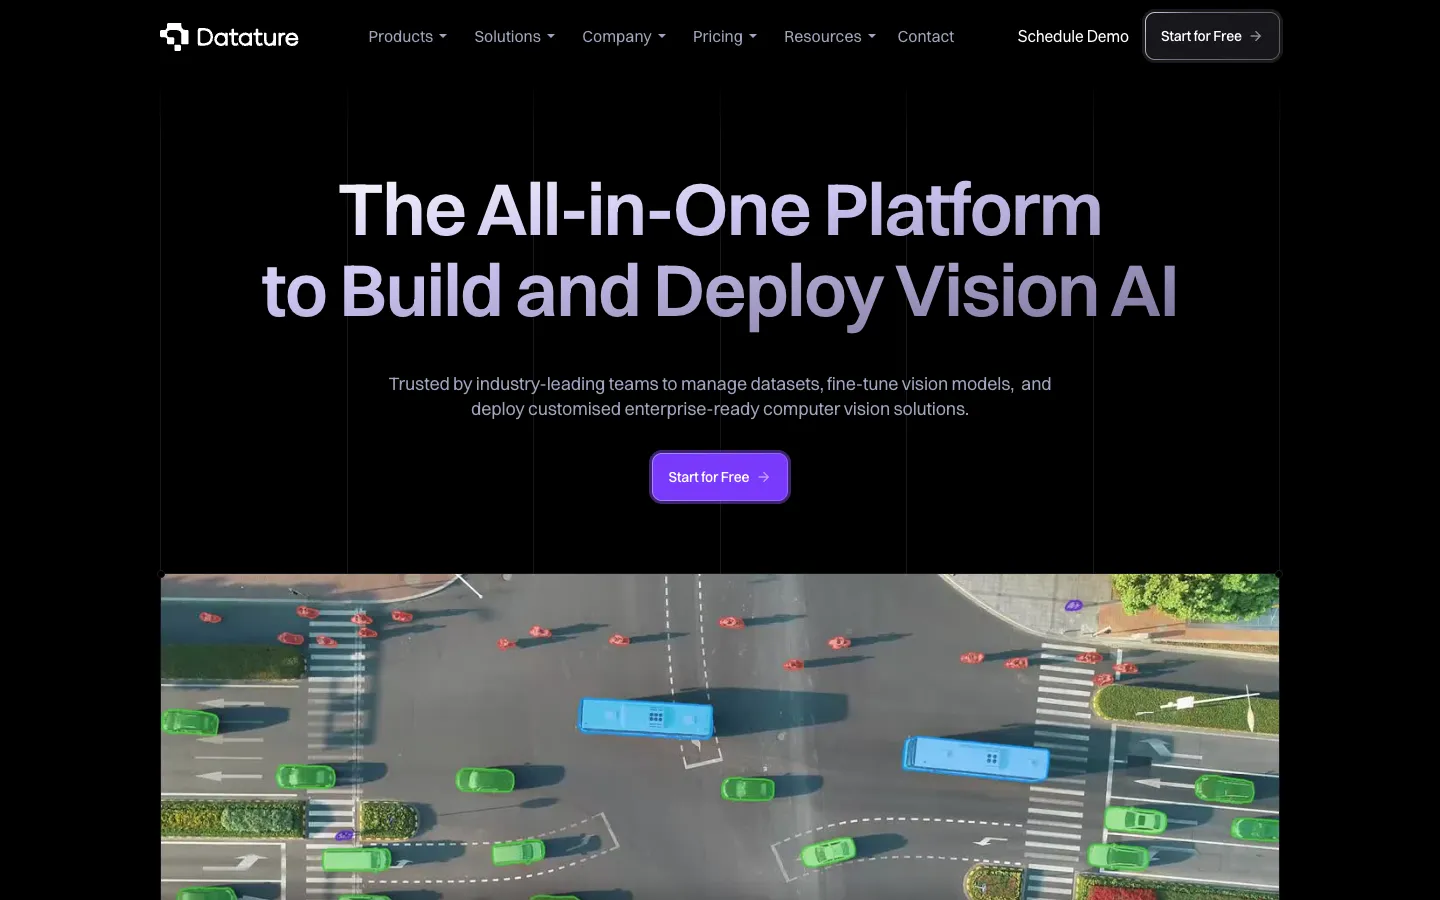Click the Schedule Demo link
1440x900 pixels.
click(x=1073, y=36)
